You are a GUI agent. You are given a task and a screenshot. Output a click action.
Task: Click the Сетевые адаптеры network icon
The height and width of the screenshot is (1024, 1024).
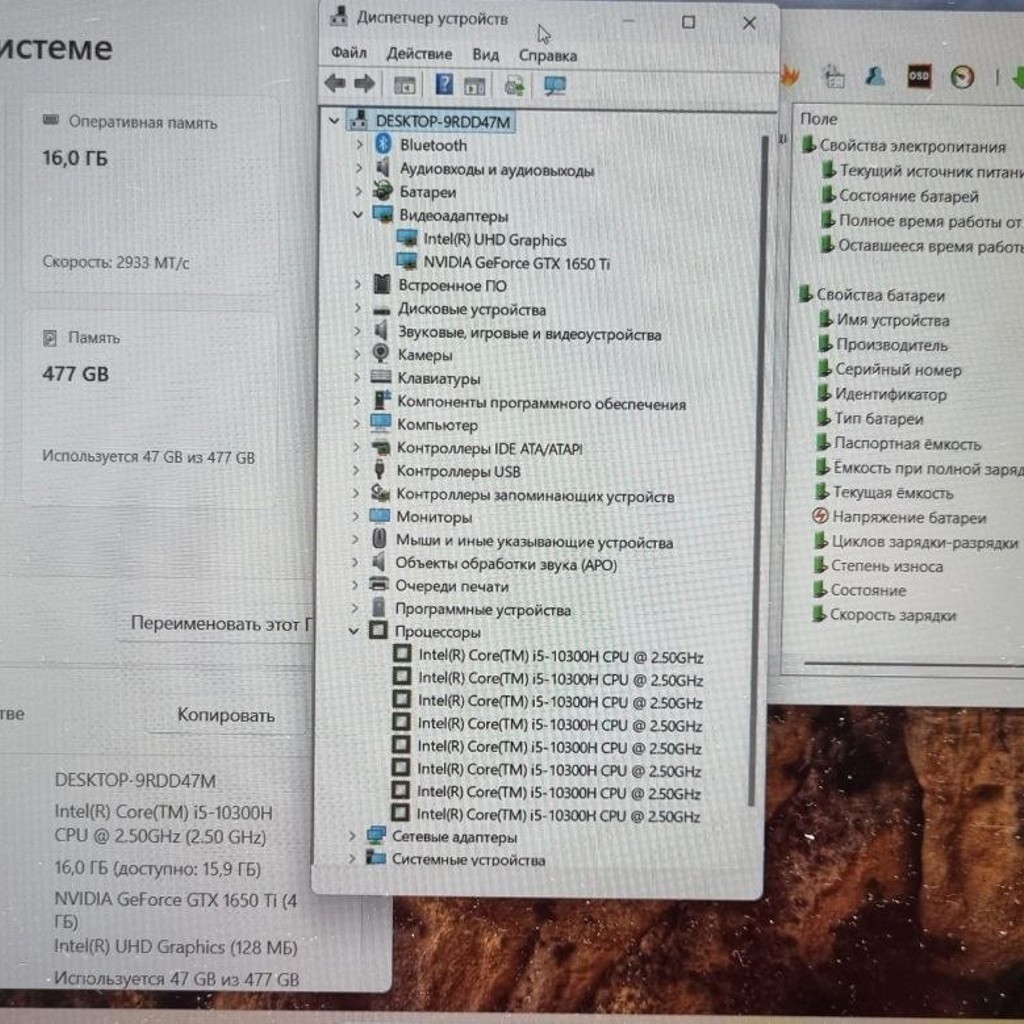click(x=376, y=835)
